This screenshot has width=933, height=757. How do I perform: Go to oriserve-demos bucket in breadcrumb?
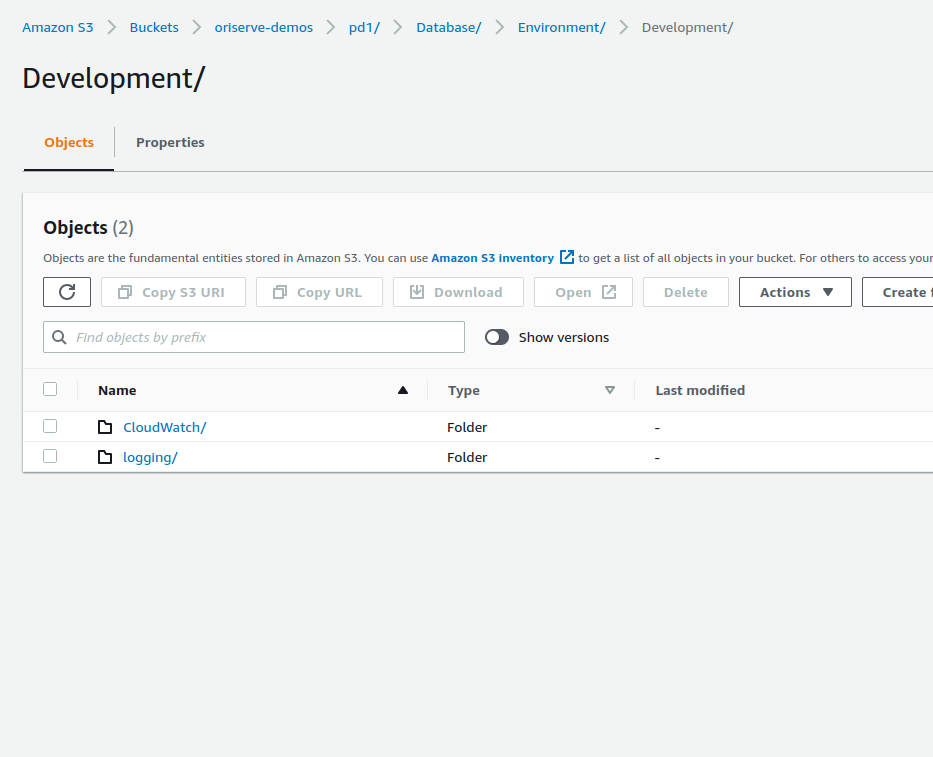point(263,27)
